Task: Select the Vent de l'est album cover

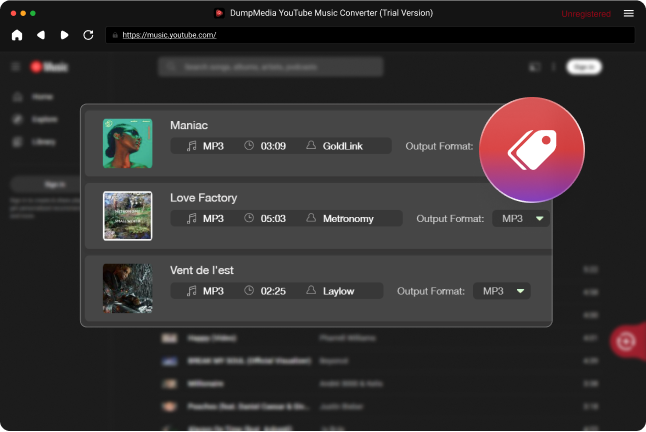Action: click(x=127, y=288)
